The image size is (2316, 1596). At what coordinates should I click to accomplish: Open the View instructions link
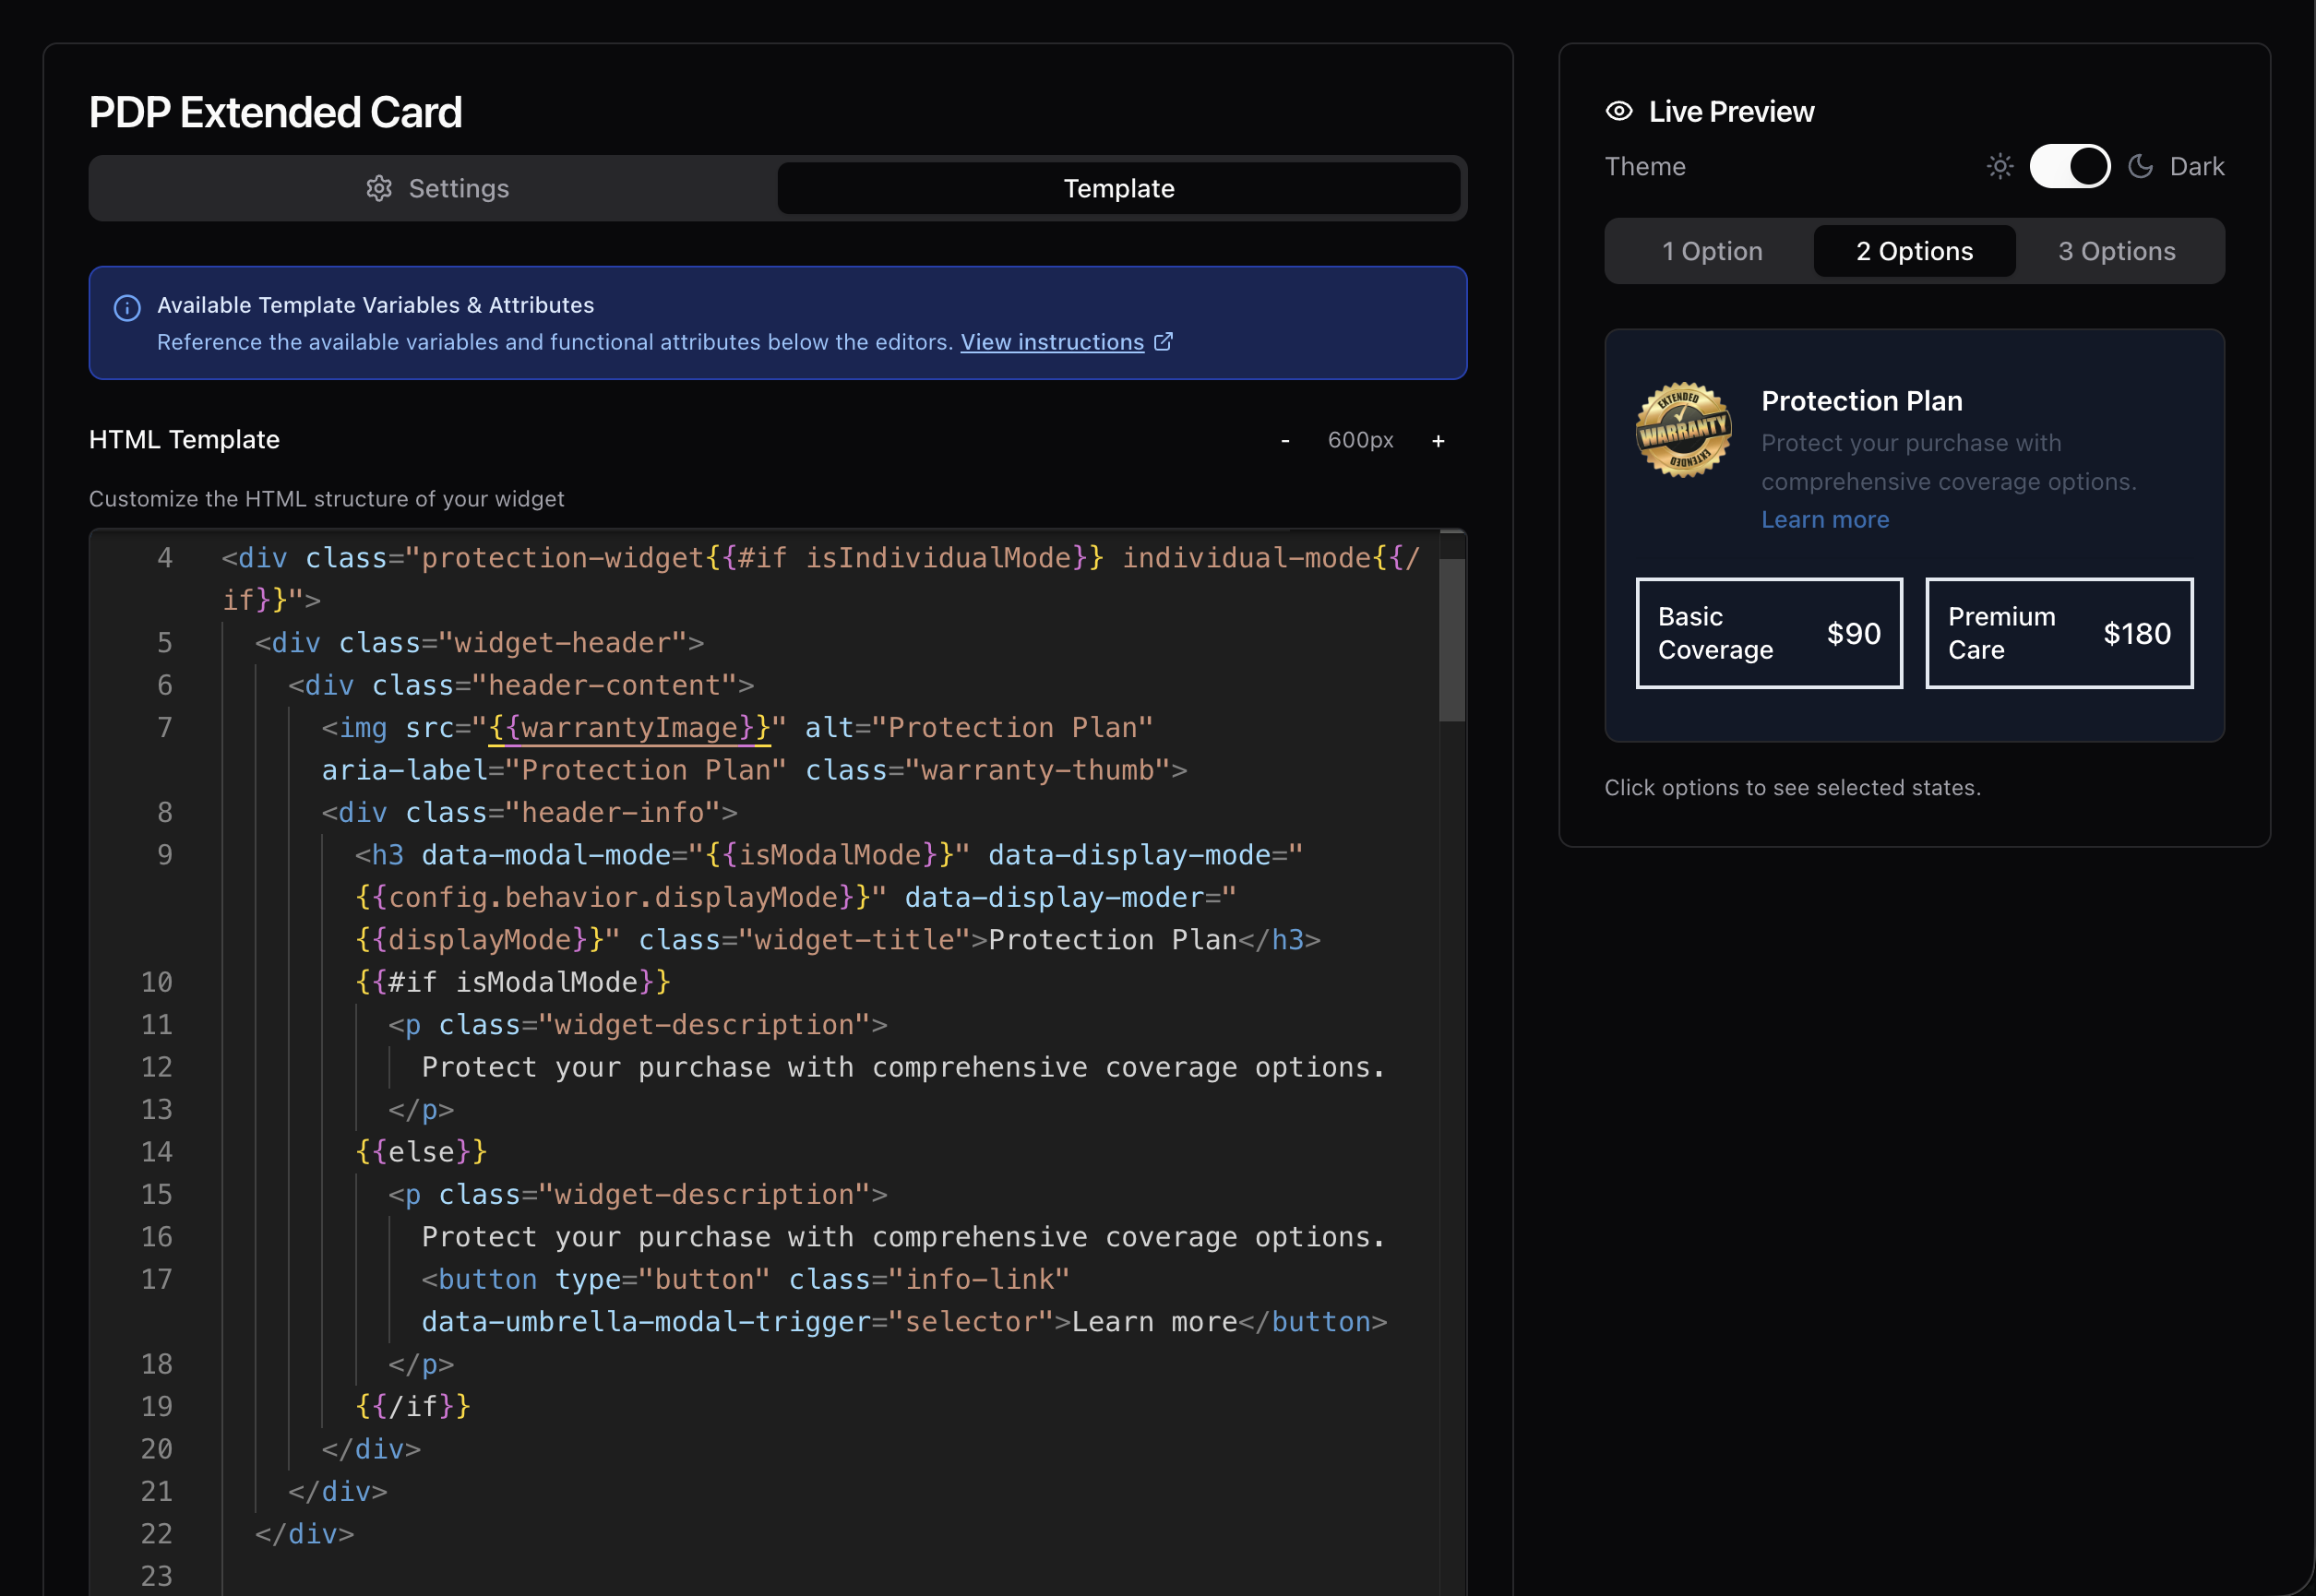pos(1052,342)
